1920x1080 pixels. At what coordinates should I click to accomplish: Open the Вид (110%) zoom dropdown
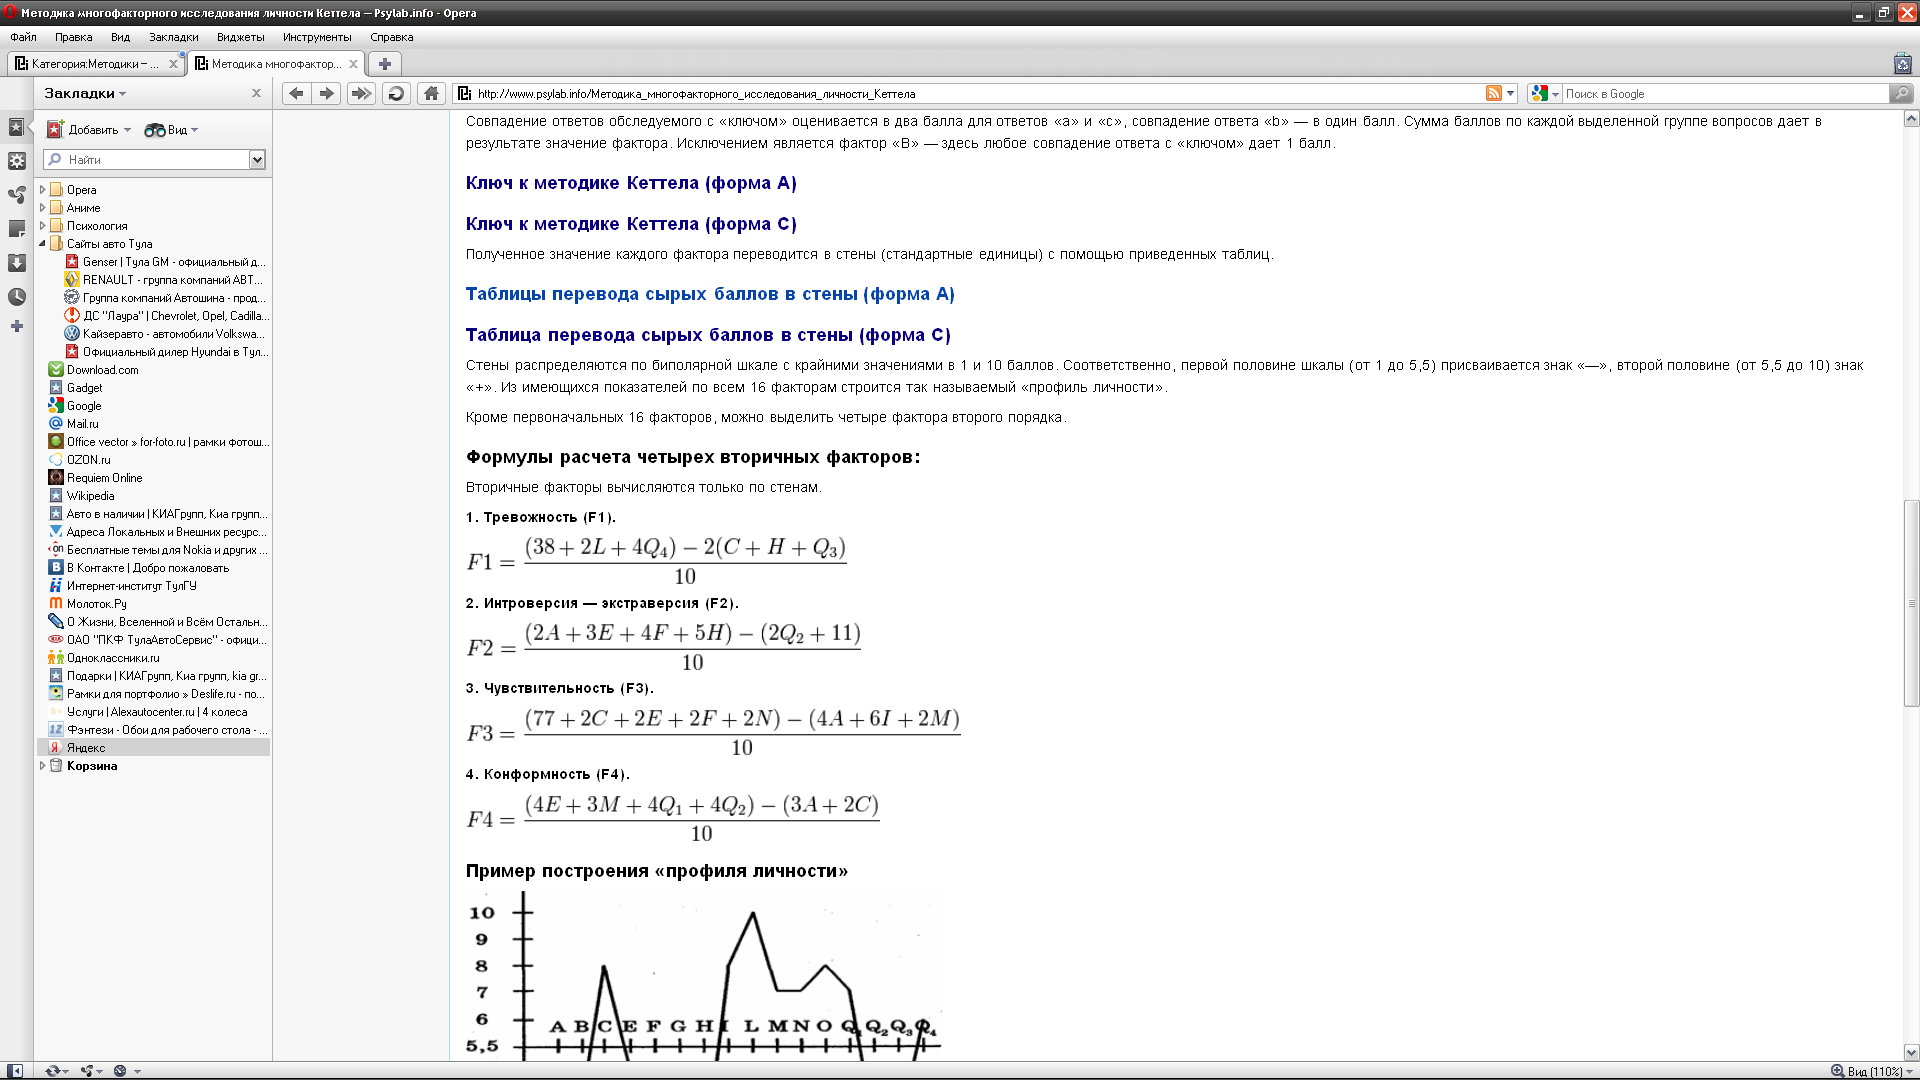coord(1880,1071)
